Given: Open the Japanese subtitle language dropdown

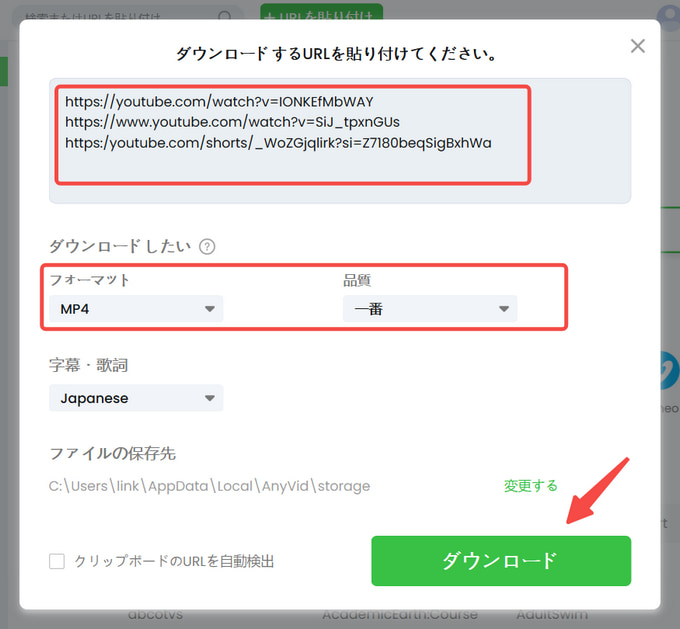Looking at the screenshot, I should (136, 398).
